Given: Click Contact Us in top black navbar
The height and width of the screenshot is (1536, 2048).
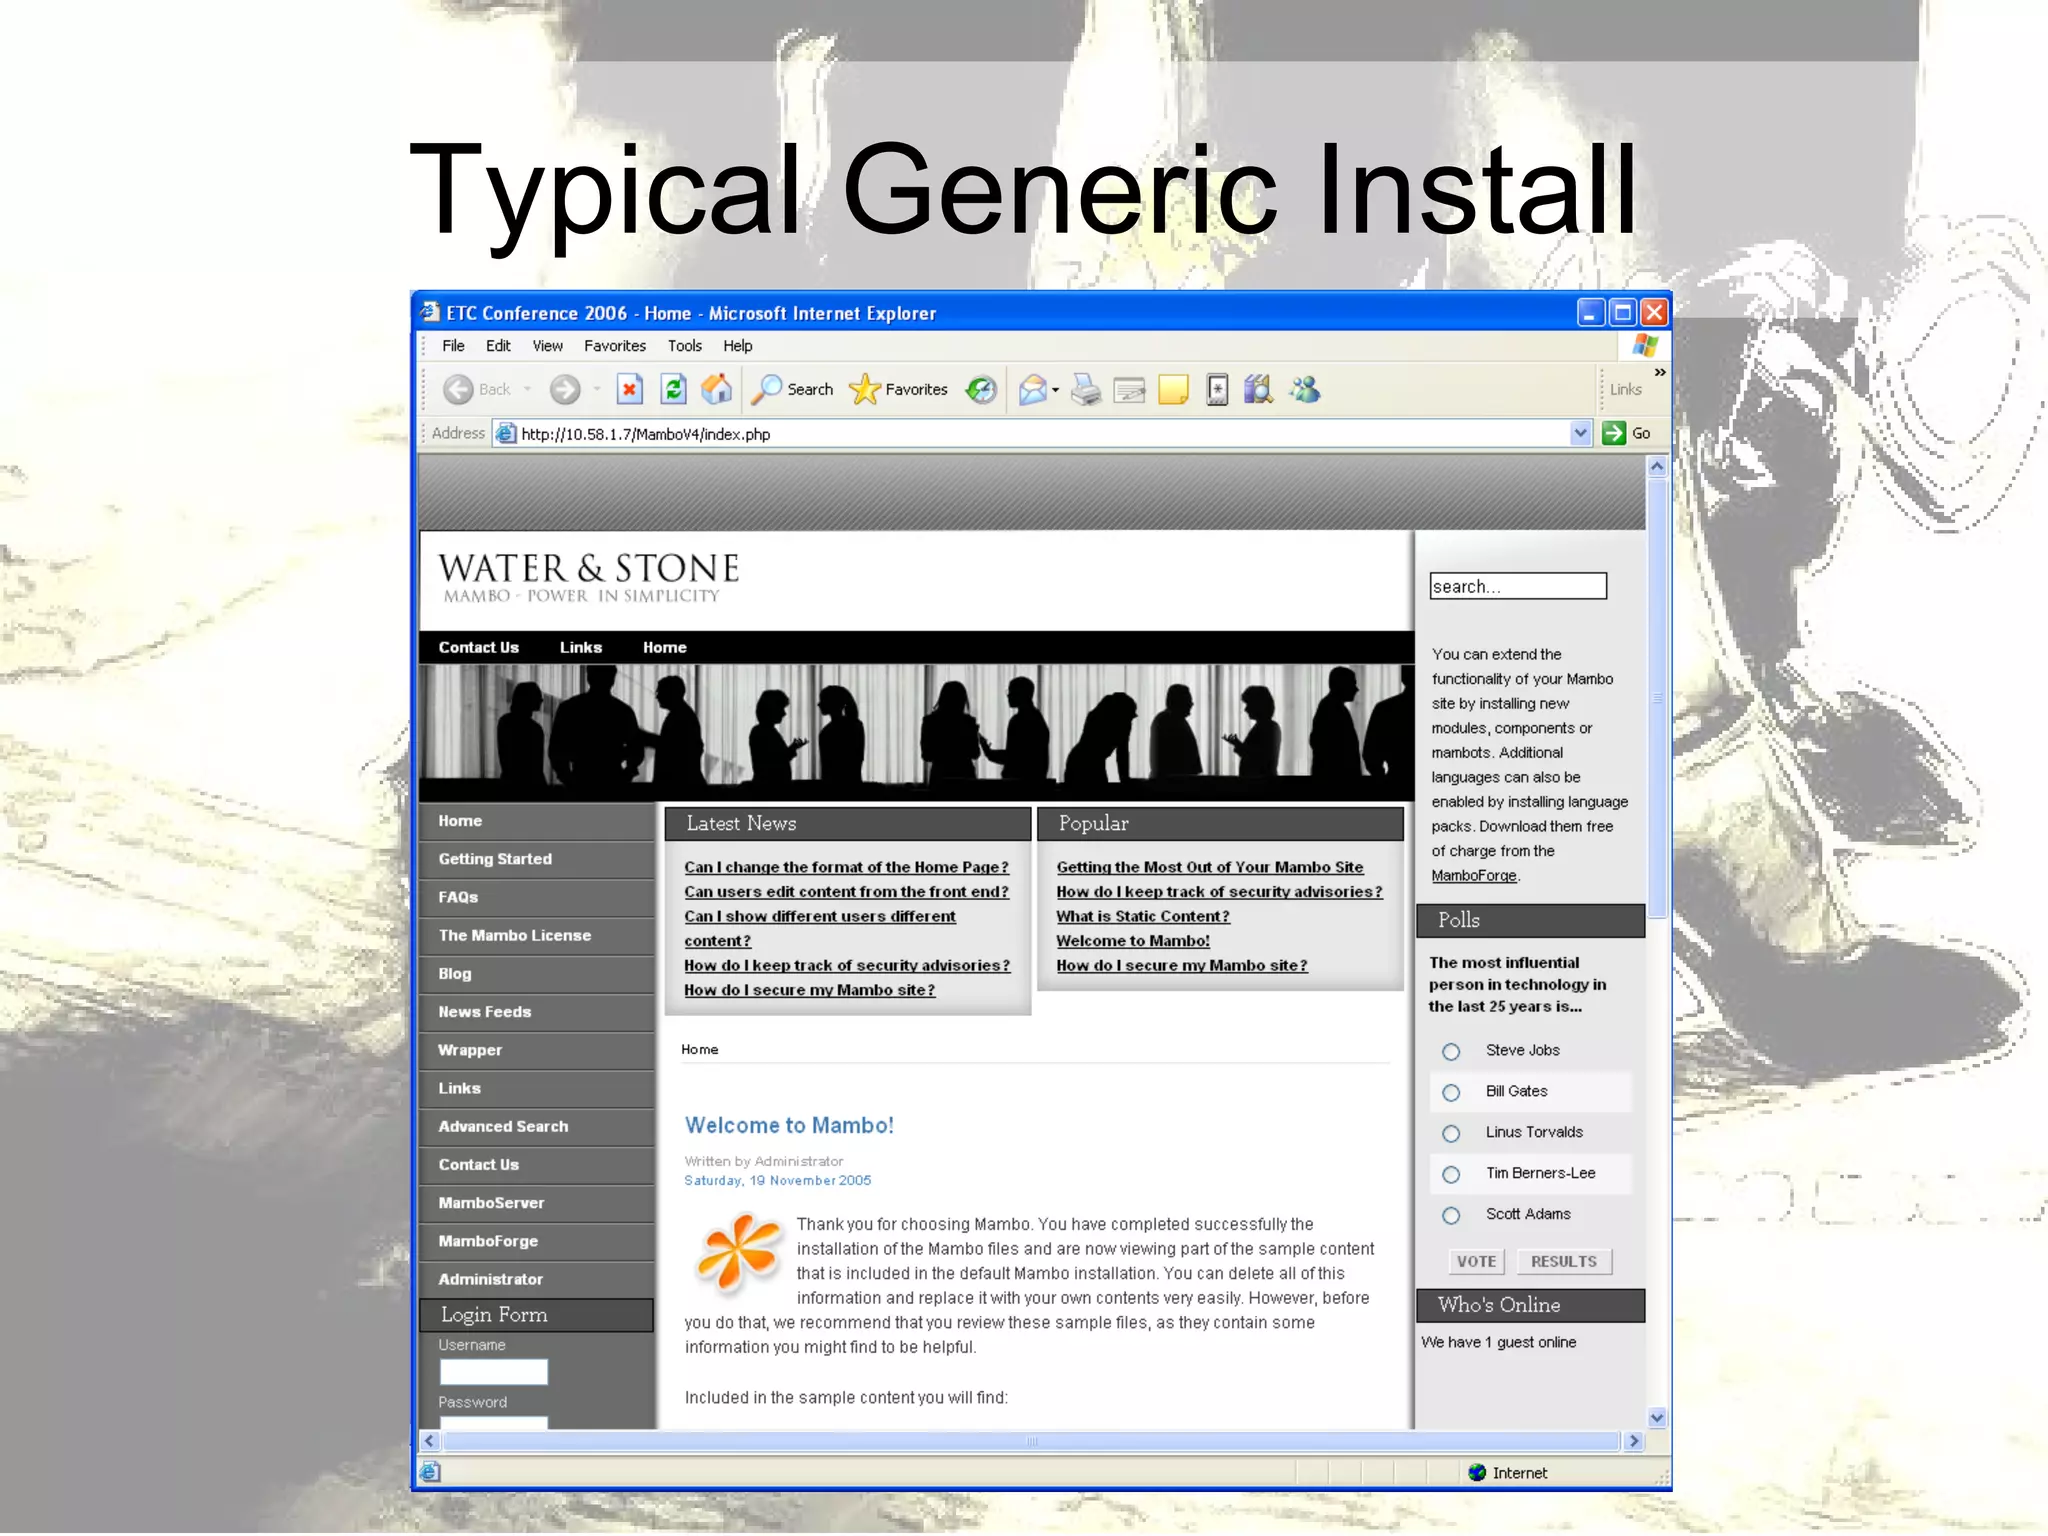Looking at the screenshot, I should pos(478,648).
